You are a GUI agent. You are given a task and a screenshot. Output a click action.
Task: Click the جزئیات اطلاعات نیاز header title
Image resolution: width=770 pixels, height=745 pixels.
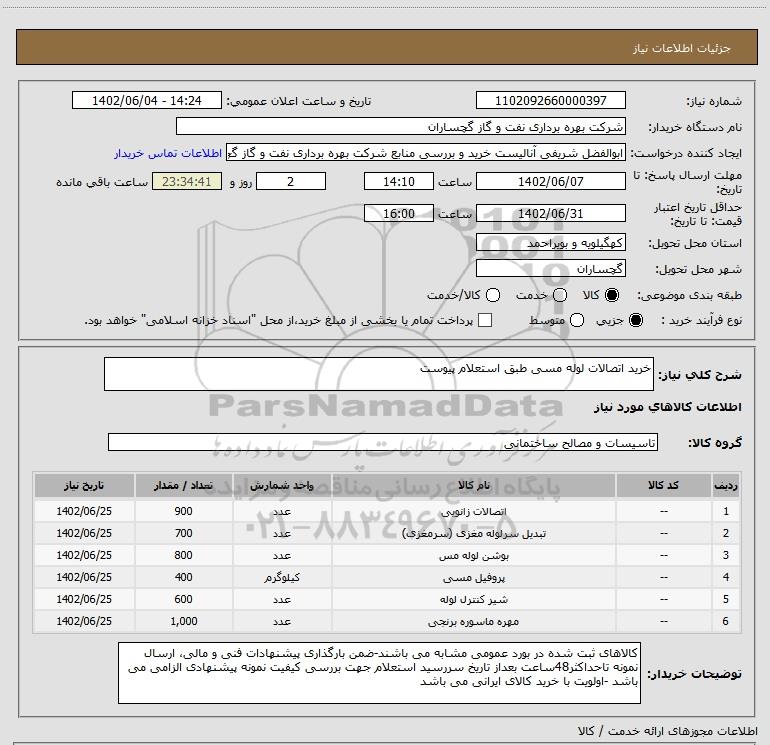[x=681, y=48]
